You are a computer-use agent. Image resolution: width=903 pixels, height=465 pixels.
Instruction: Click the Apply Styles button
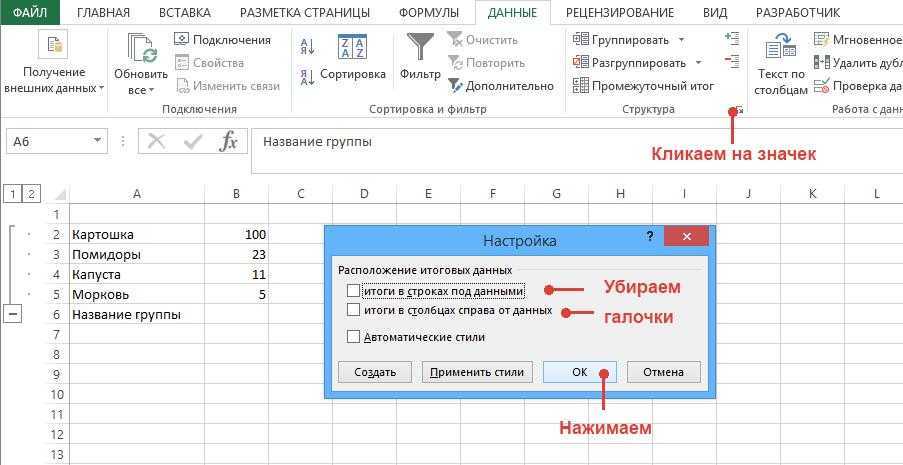click(477, 372)
